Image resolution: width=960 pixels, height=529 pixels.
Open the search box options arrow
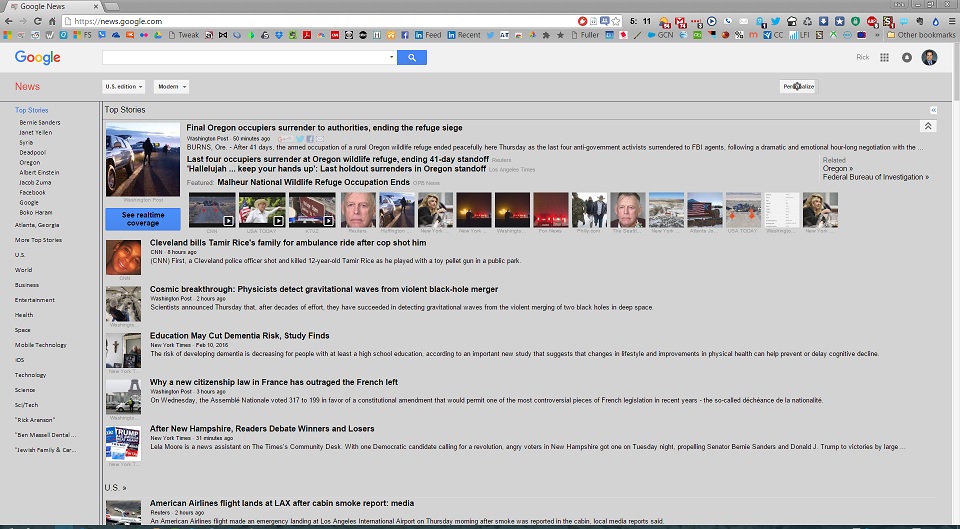391,57
